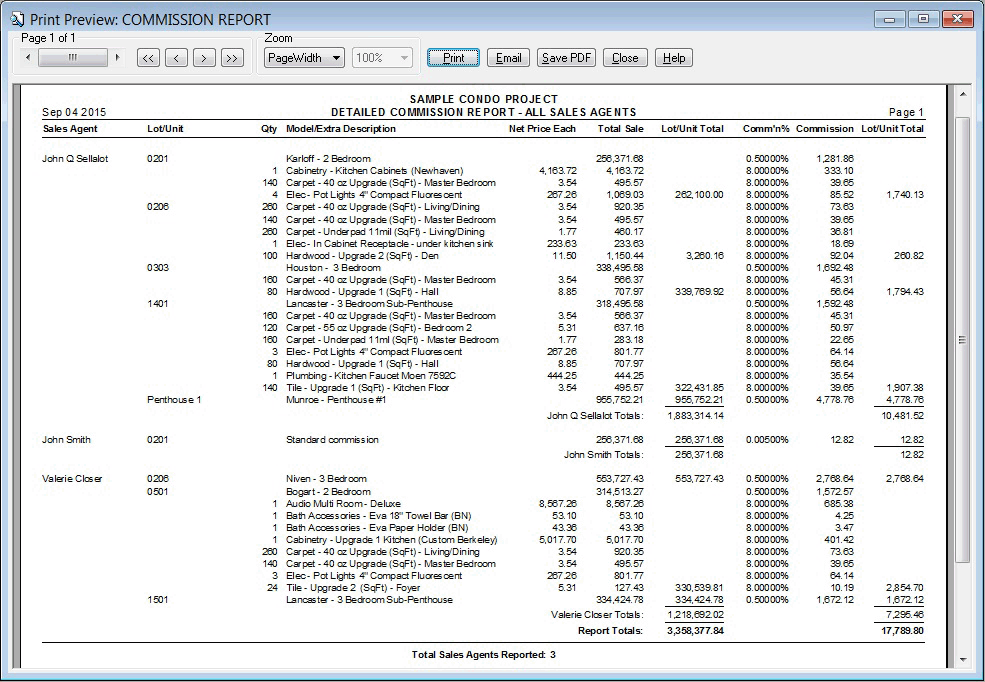Close the print preview via Close button
The width and height of the screenshot is (985, 682).
(x=625, y=58)
